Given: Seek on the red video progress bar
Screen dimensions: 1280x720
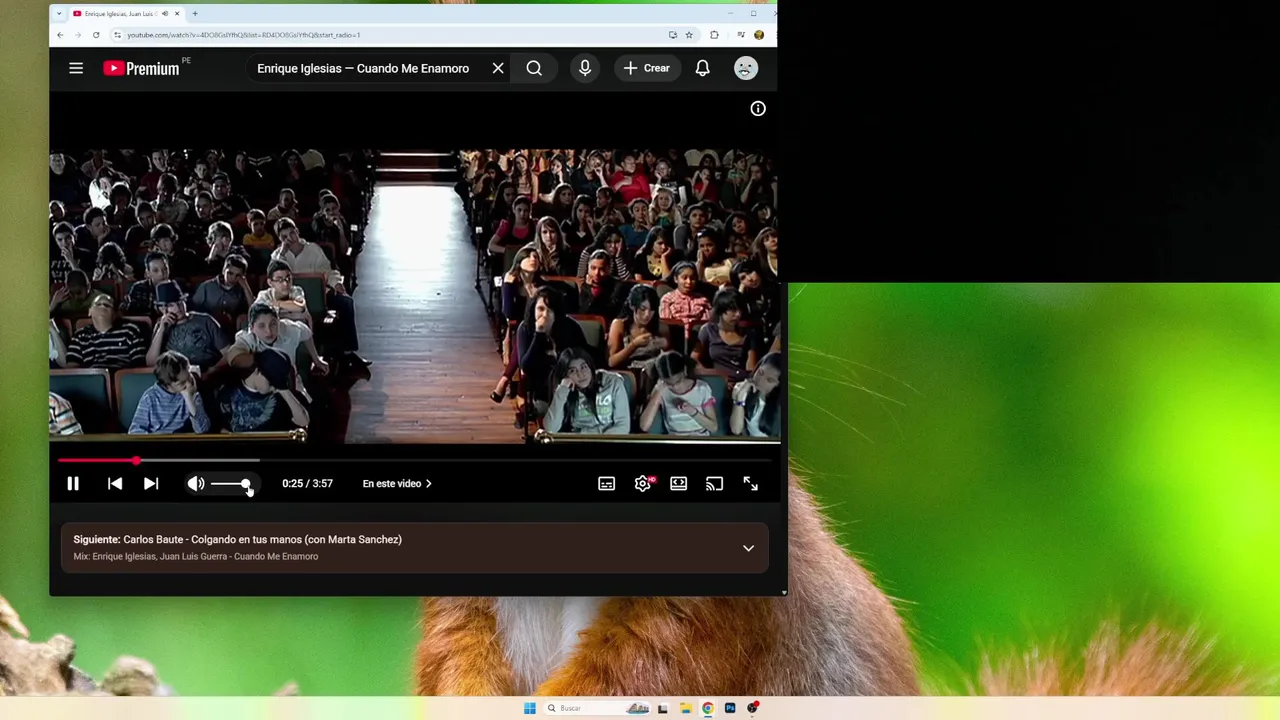Looking at the screenshot, I should pos(415,460).
